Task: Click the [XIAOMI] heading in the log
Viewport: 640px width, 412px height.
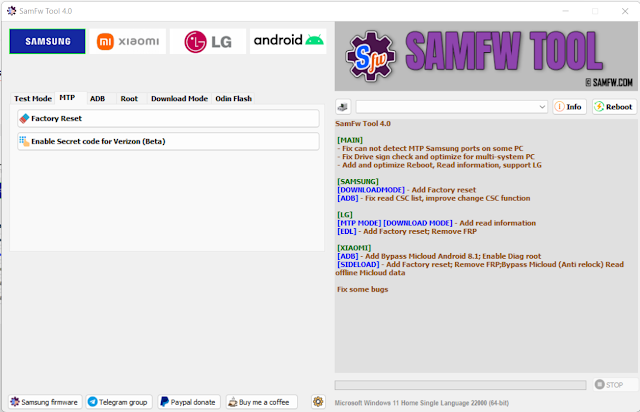Action: 354,248
